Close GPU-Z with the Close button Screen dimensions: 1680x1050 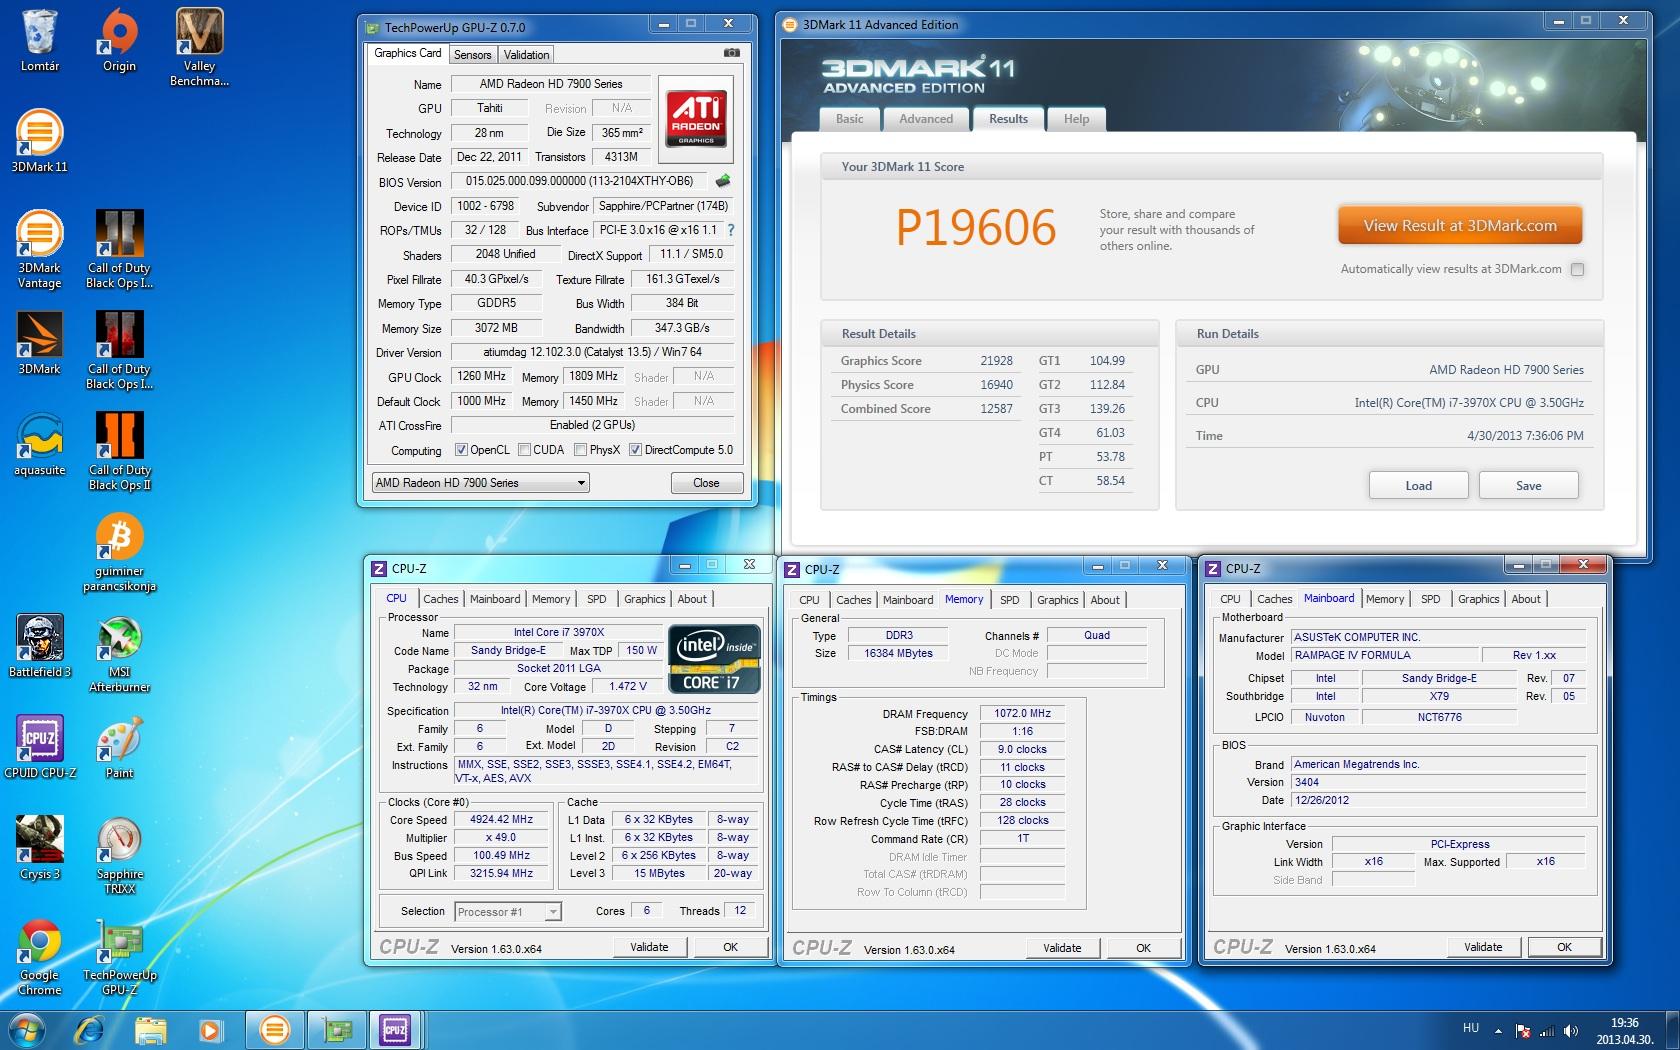coord(706,483)
